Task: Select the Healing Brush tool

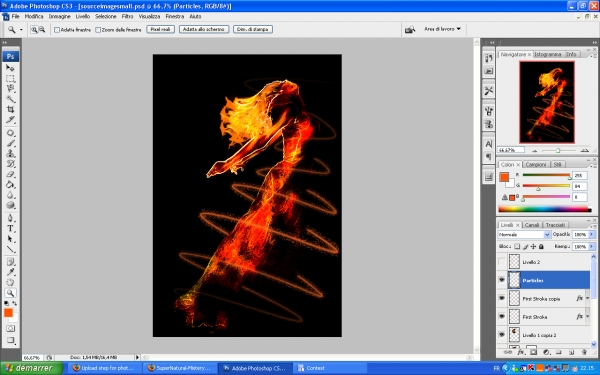Action: (x=10, y=133)
